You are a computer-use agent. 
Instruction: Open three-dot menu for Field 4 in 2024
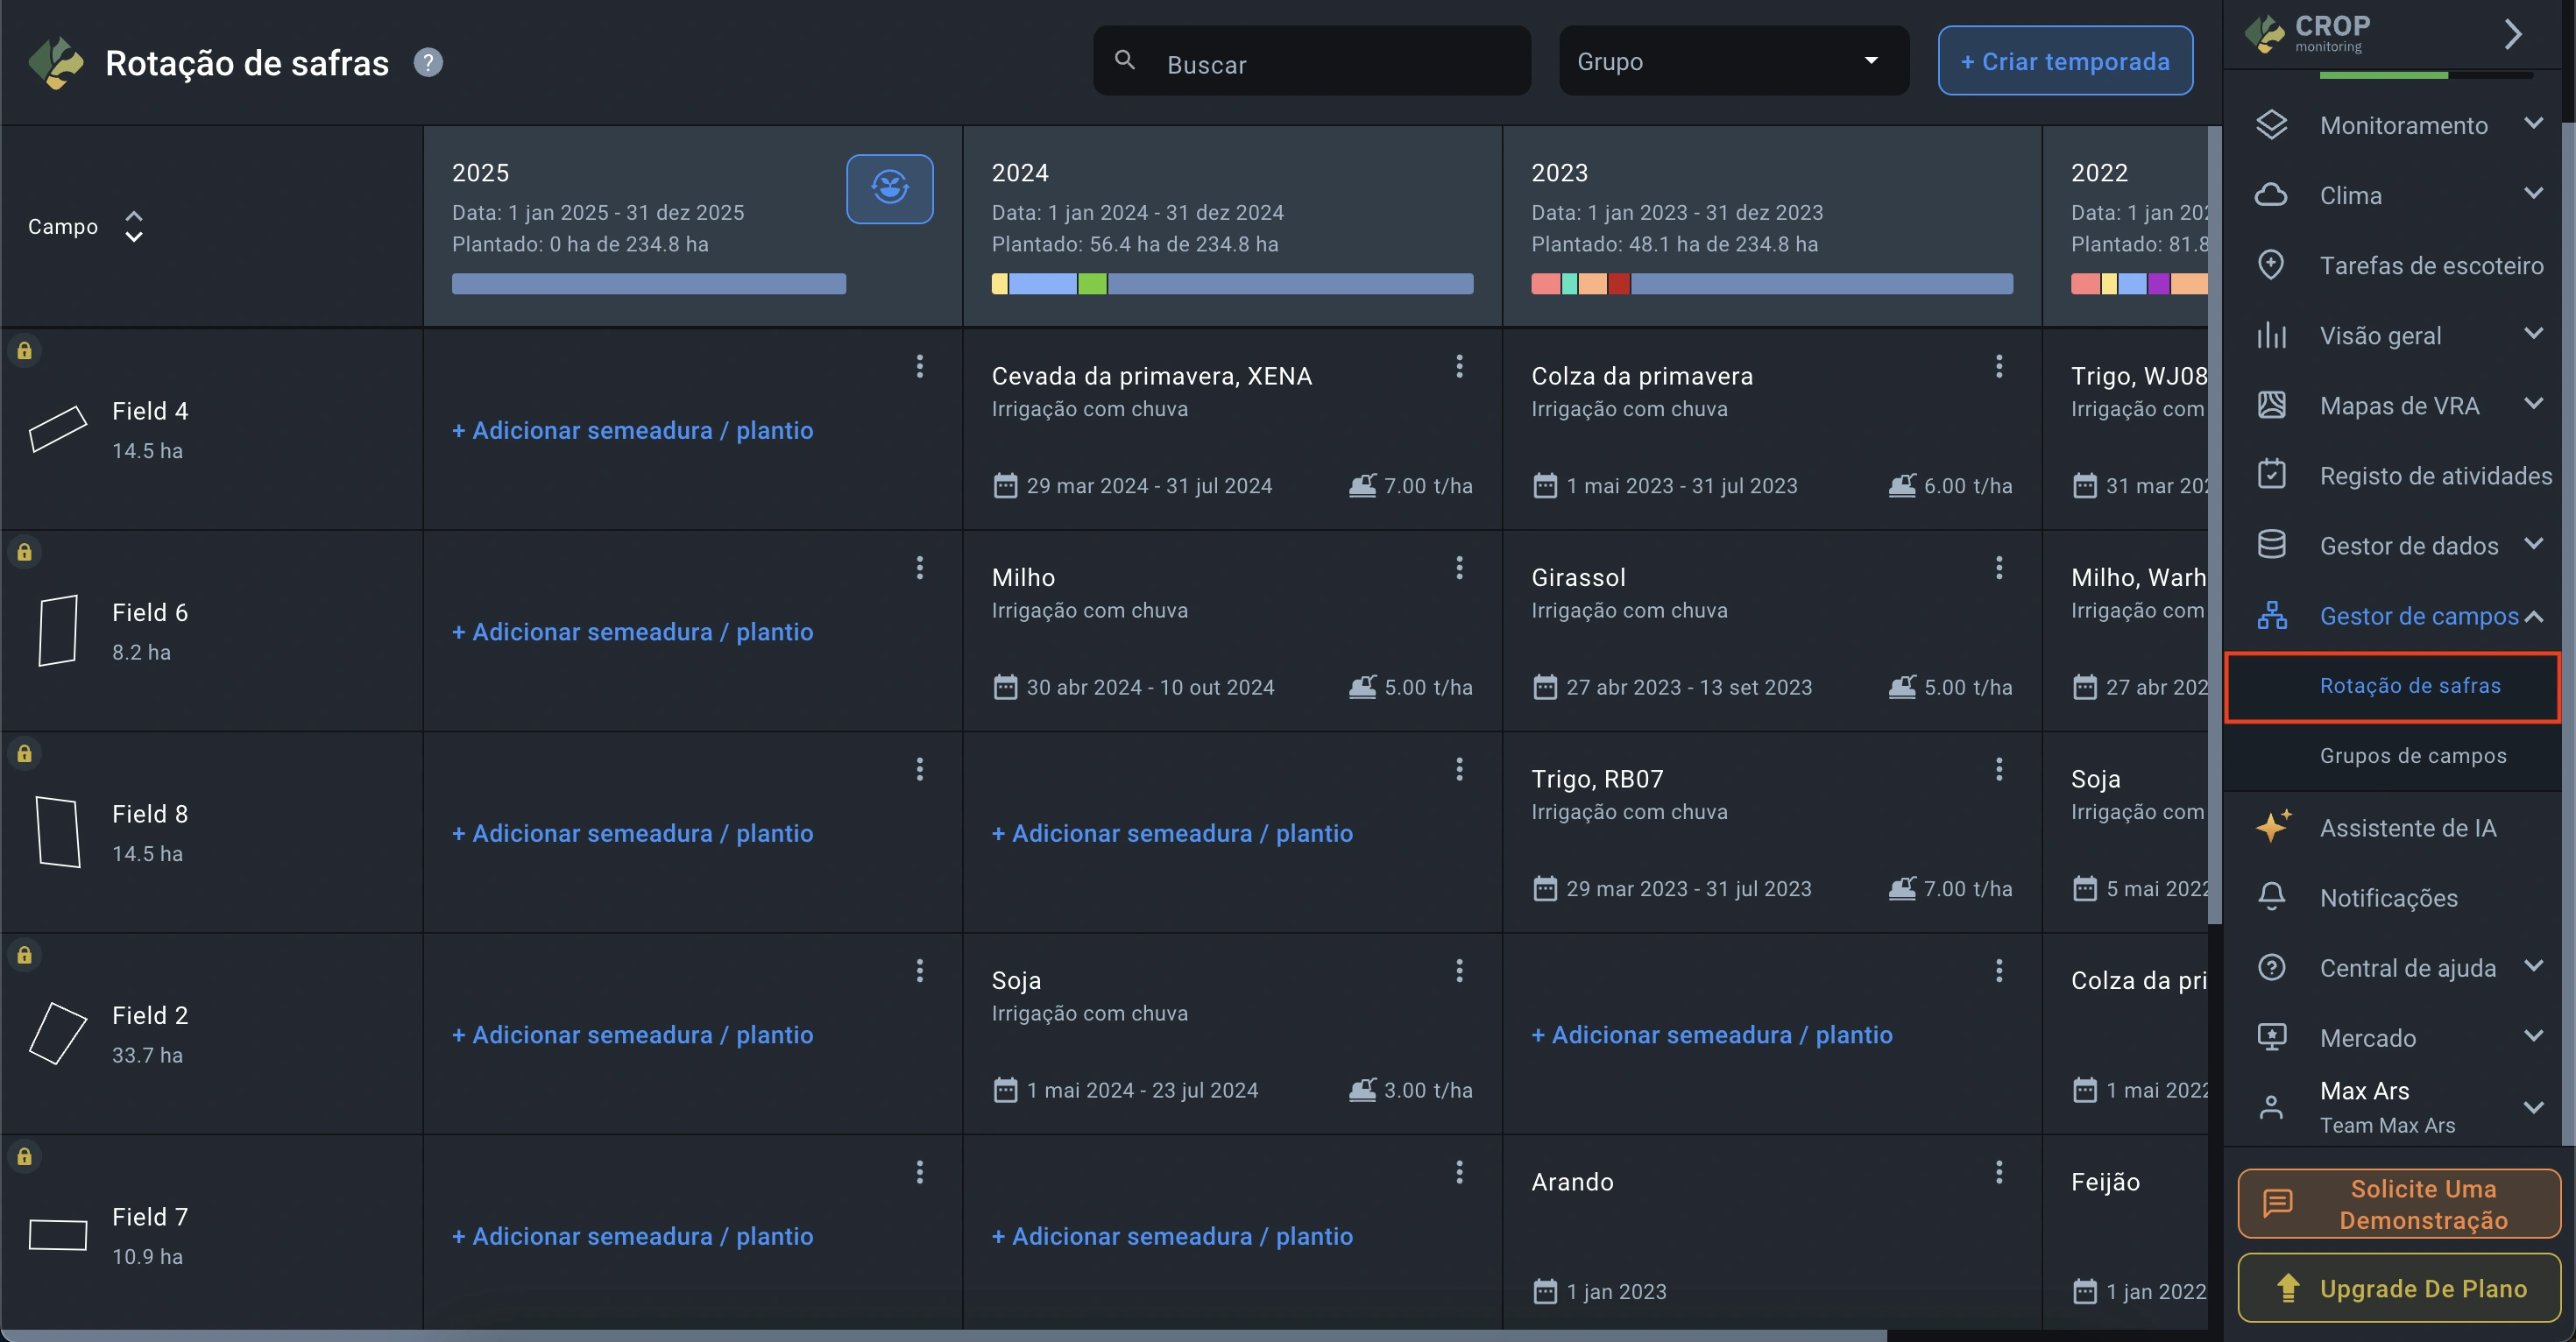click(x=1459, y=366)
